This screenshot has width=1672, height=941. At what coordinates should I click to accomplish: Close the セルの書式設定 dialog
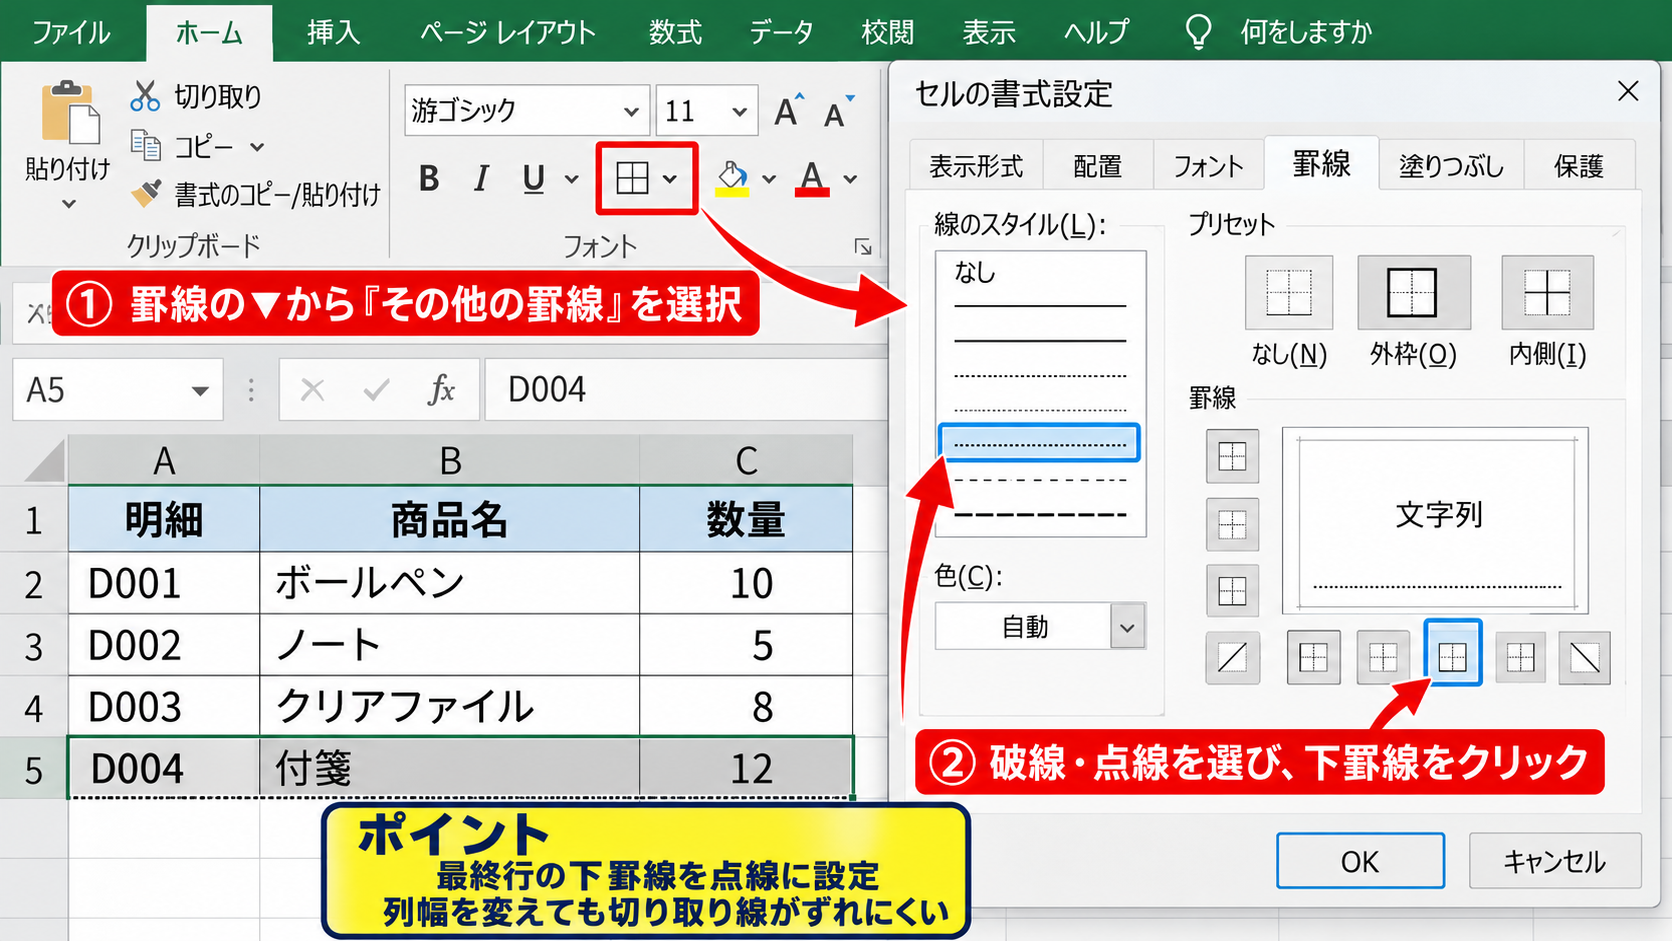click(x=1628, y=92)
